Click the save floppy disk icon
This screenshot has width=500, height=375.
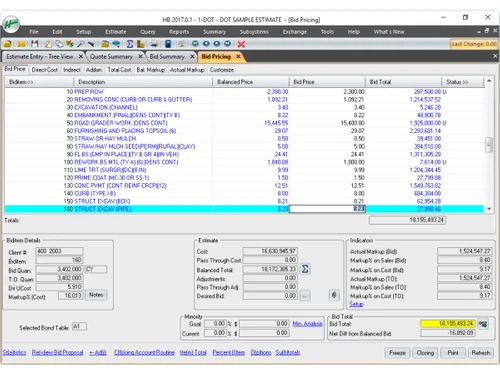coord(35,44)
